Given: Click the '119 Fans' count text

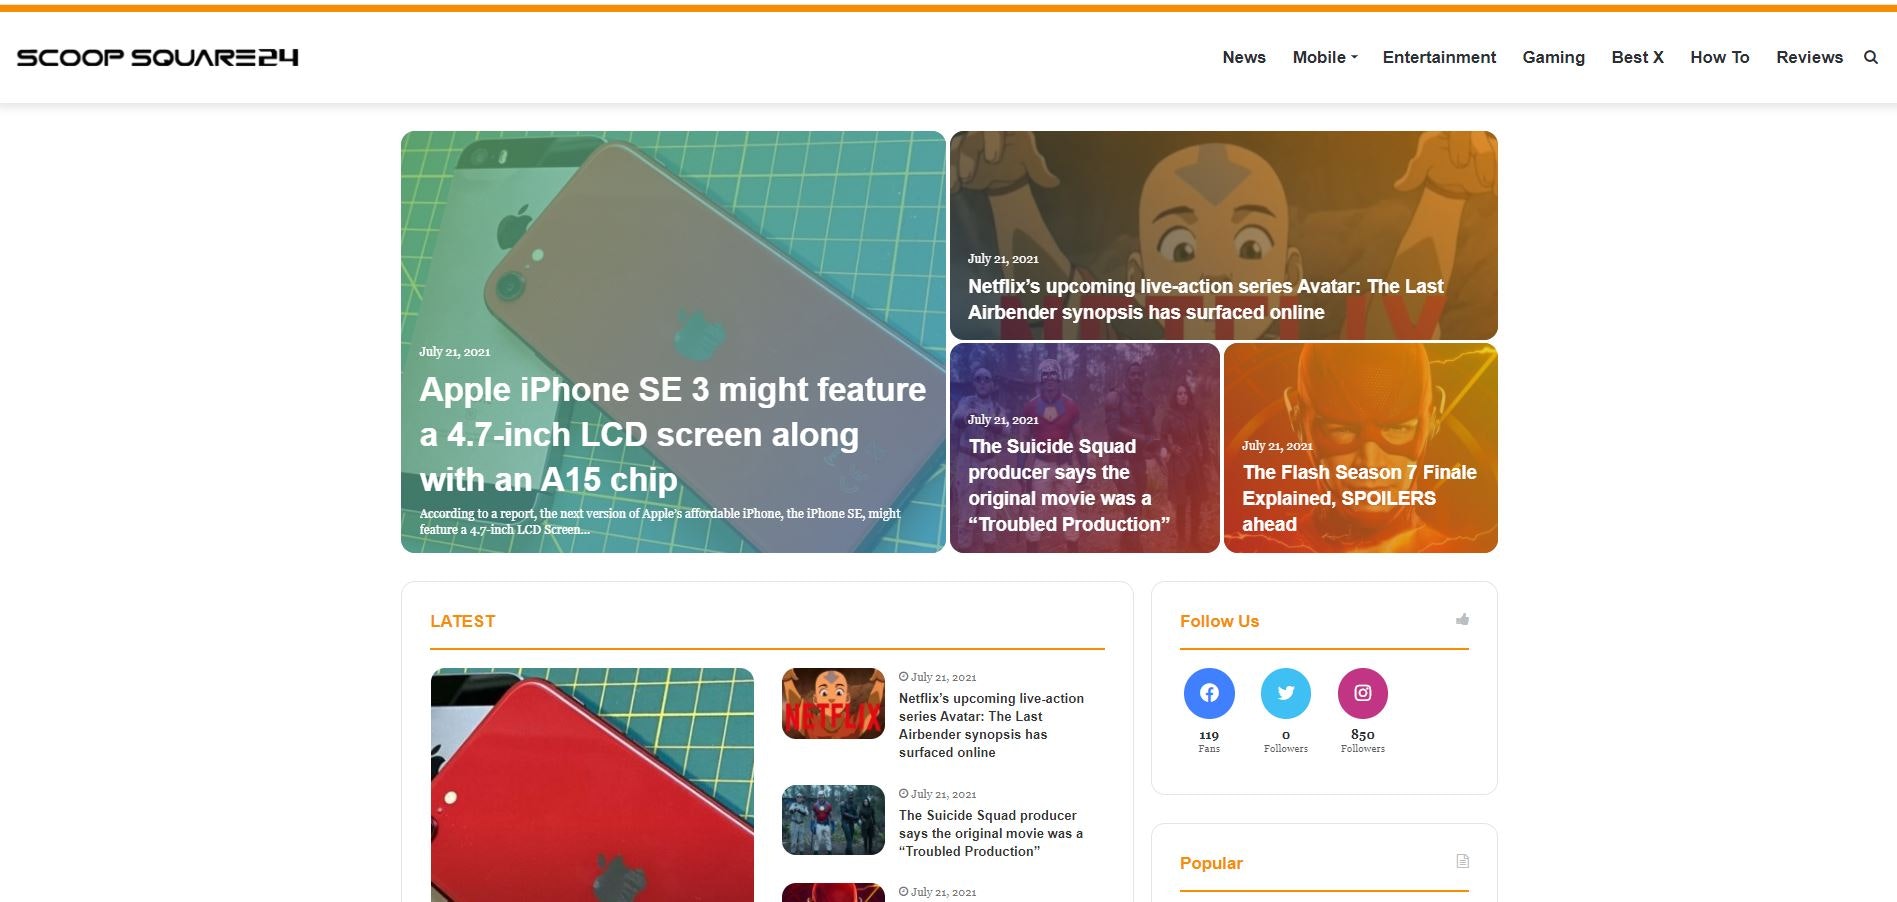Looking at the screenshot, I should (1209, 741).
